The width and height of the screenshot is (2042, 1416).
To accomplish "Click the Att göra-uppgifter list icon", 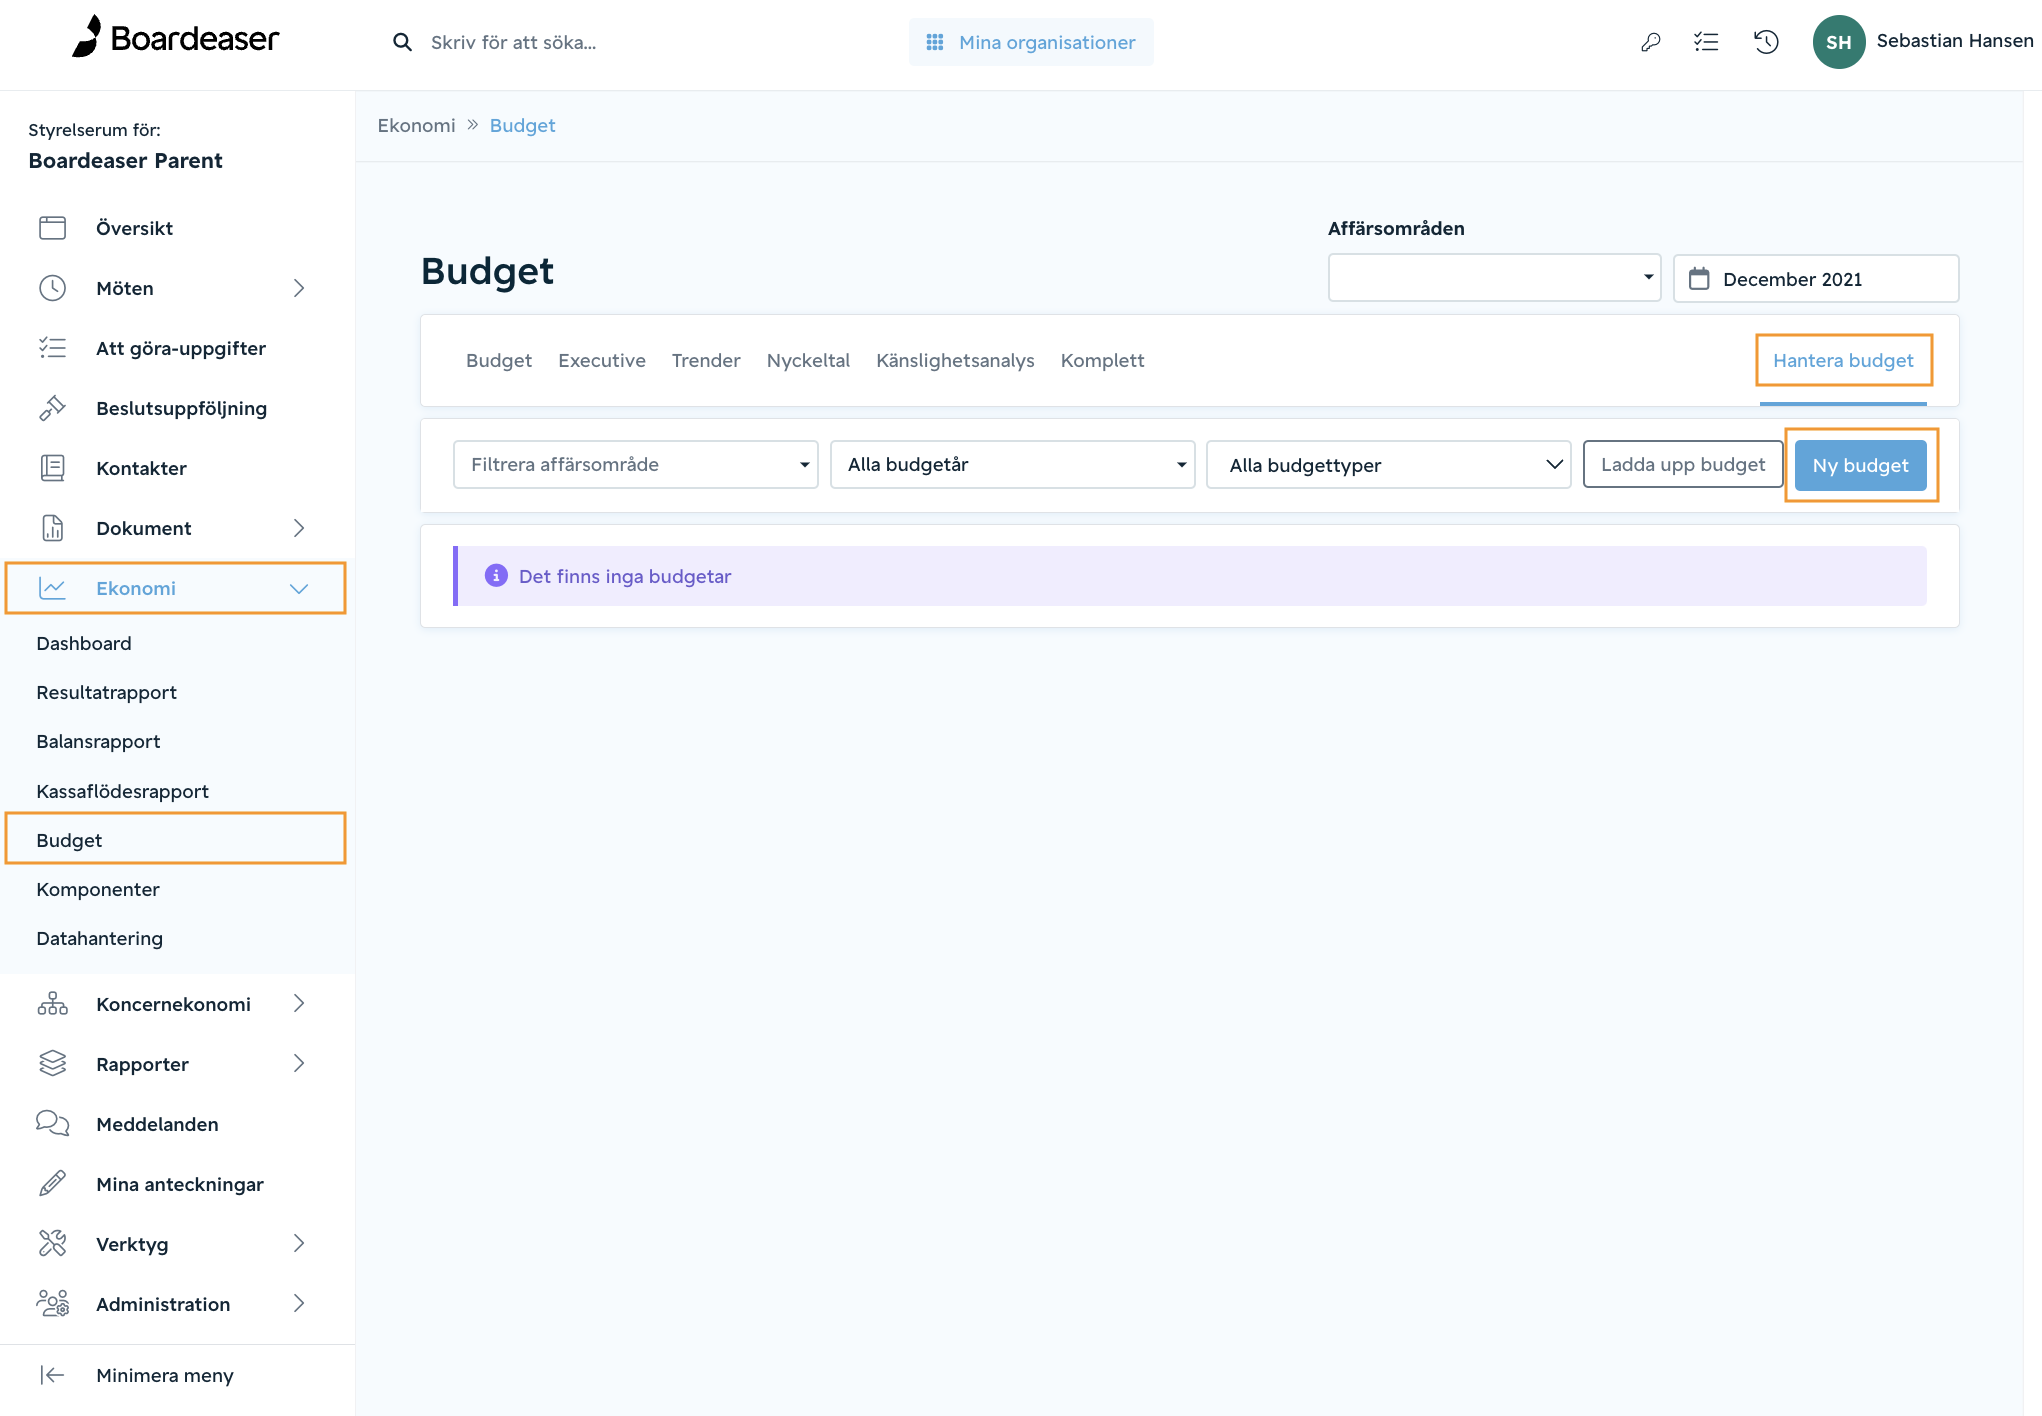I will tap(52, 348).
